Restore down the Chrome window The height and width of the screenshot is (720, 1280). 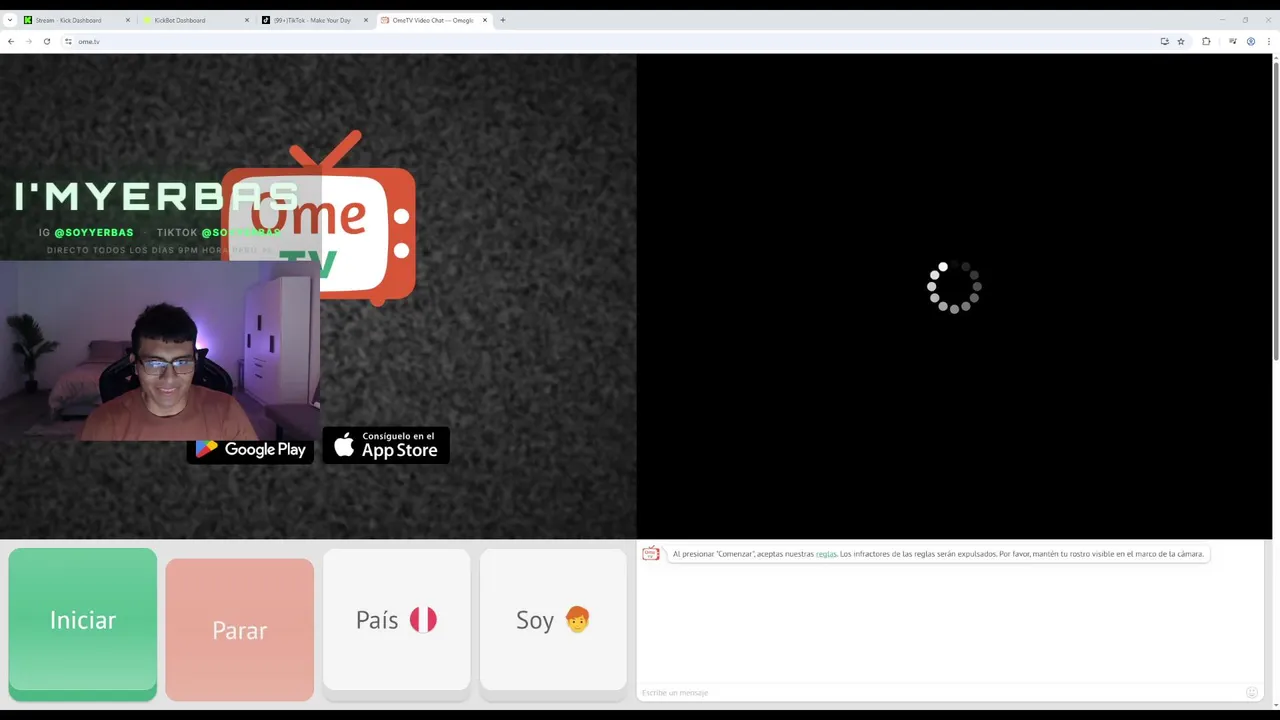click(1245, 20)
